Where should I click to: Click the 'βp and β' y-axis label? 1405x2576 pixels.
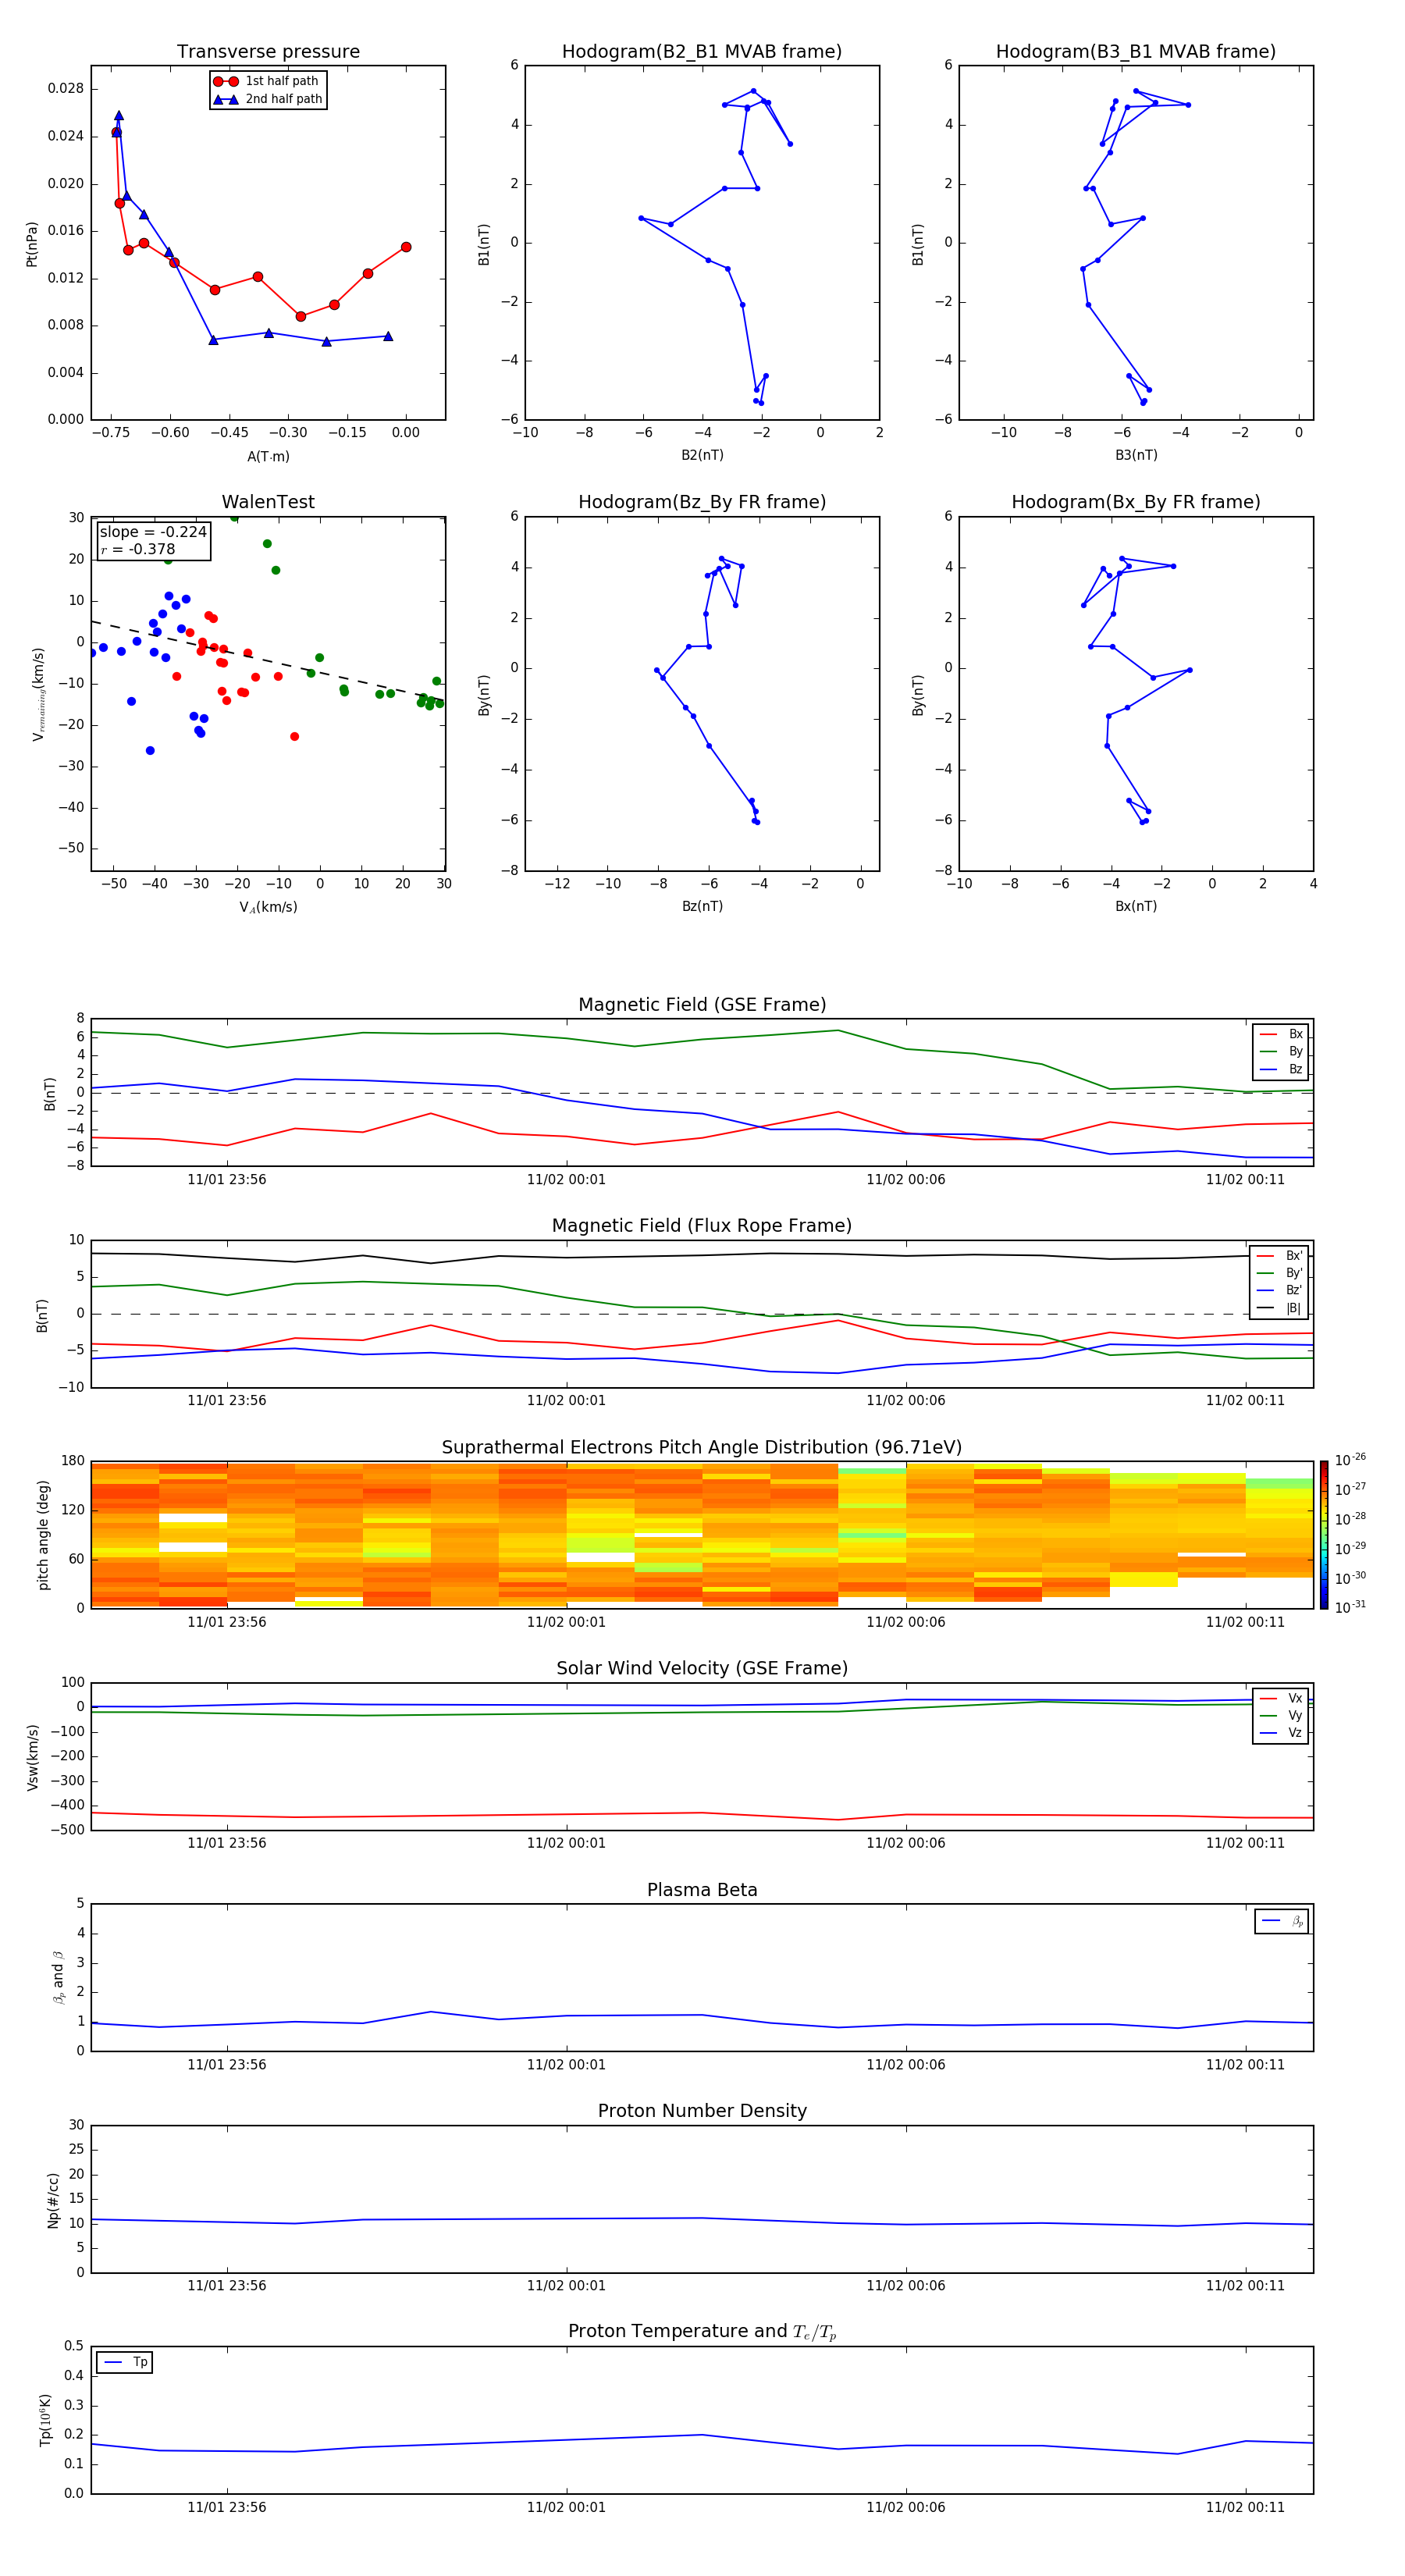point(58,1977)
